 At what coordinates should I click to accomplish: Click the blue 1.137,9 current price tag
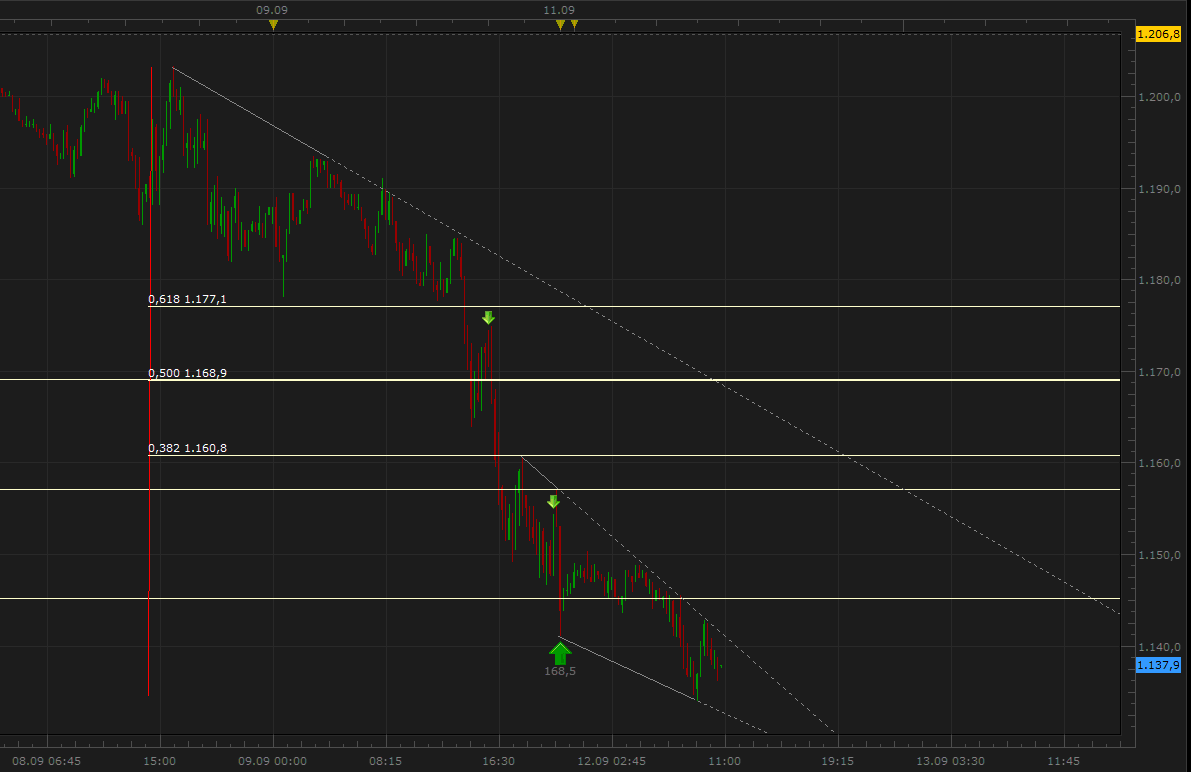[1159, 665]
